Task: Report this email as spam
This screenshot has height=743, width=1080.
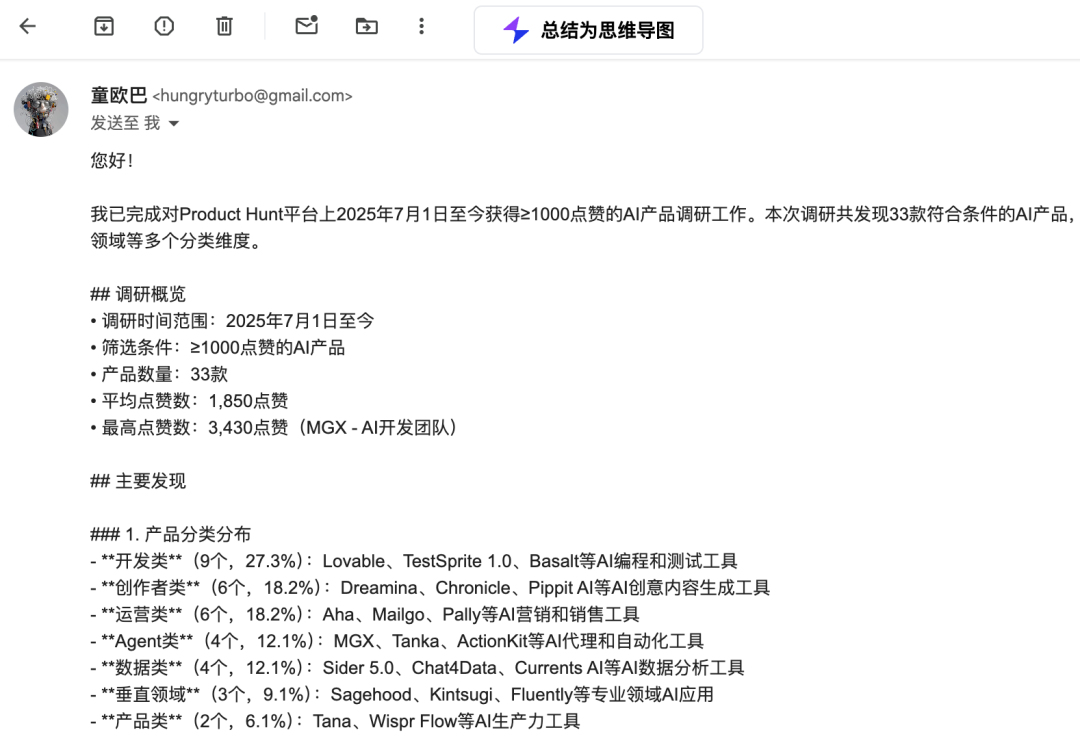Action: (x=164, y=26)
